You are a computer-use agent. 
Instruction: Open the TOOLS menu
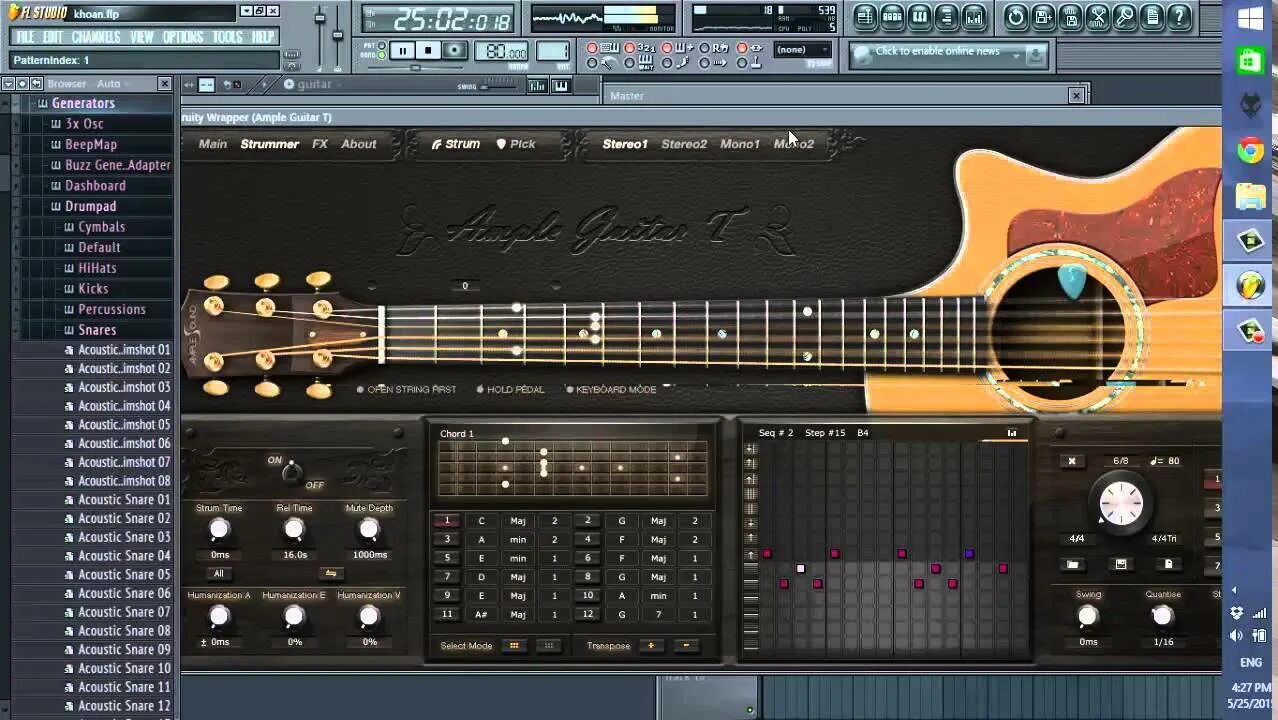(227, 37)
